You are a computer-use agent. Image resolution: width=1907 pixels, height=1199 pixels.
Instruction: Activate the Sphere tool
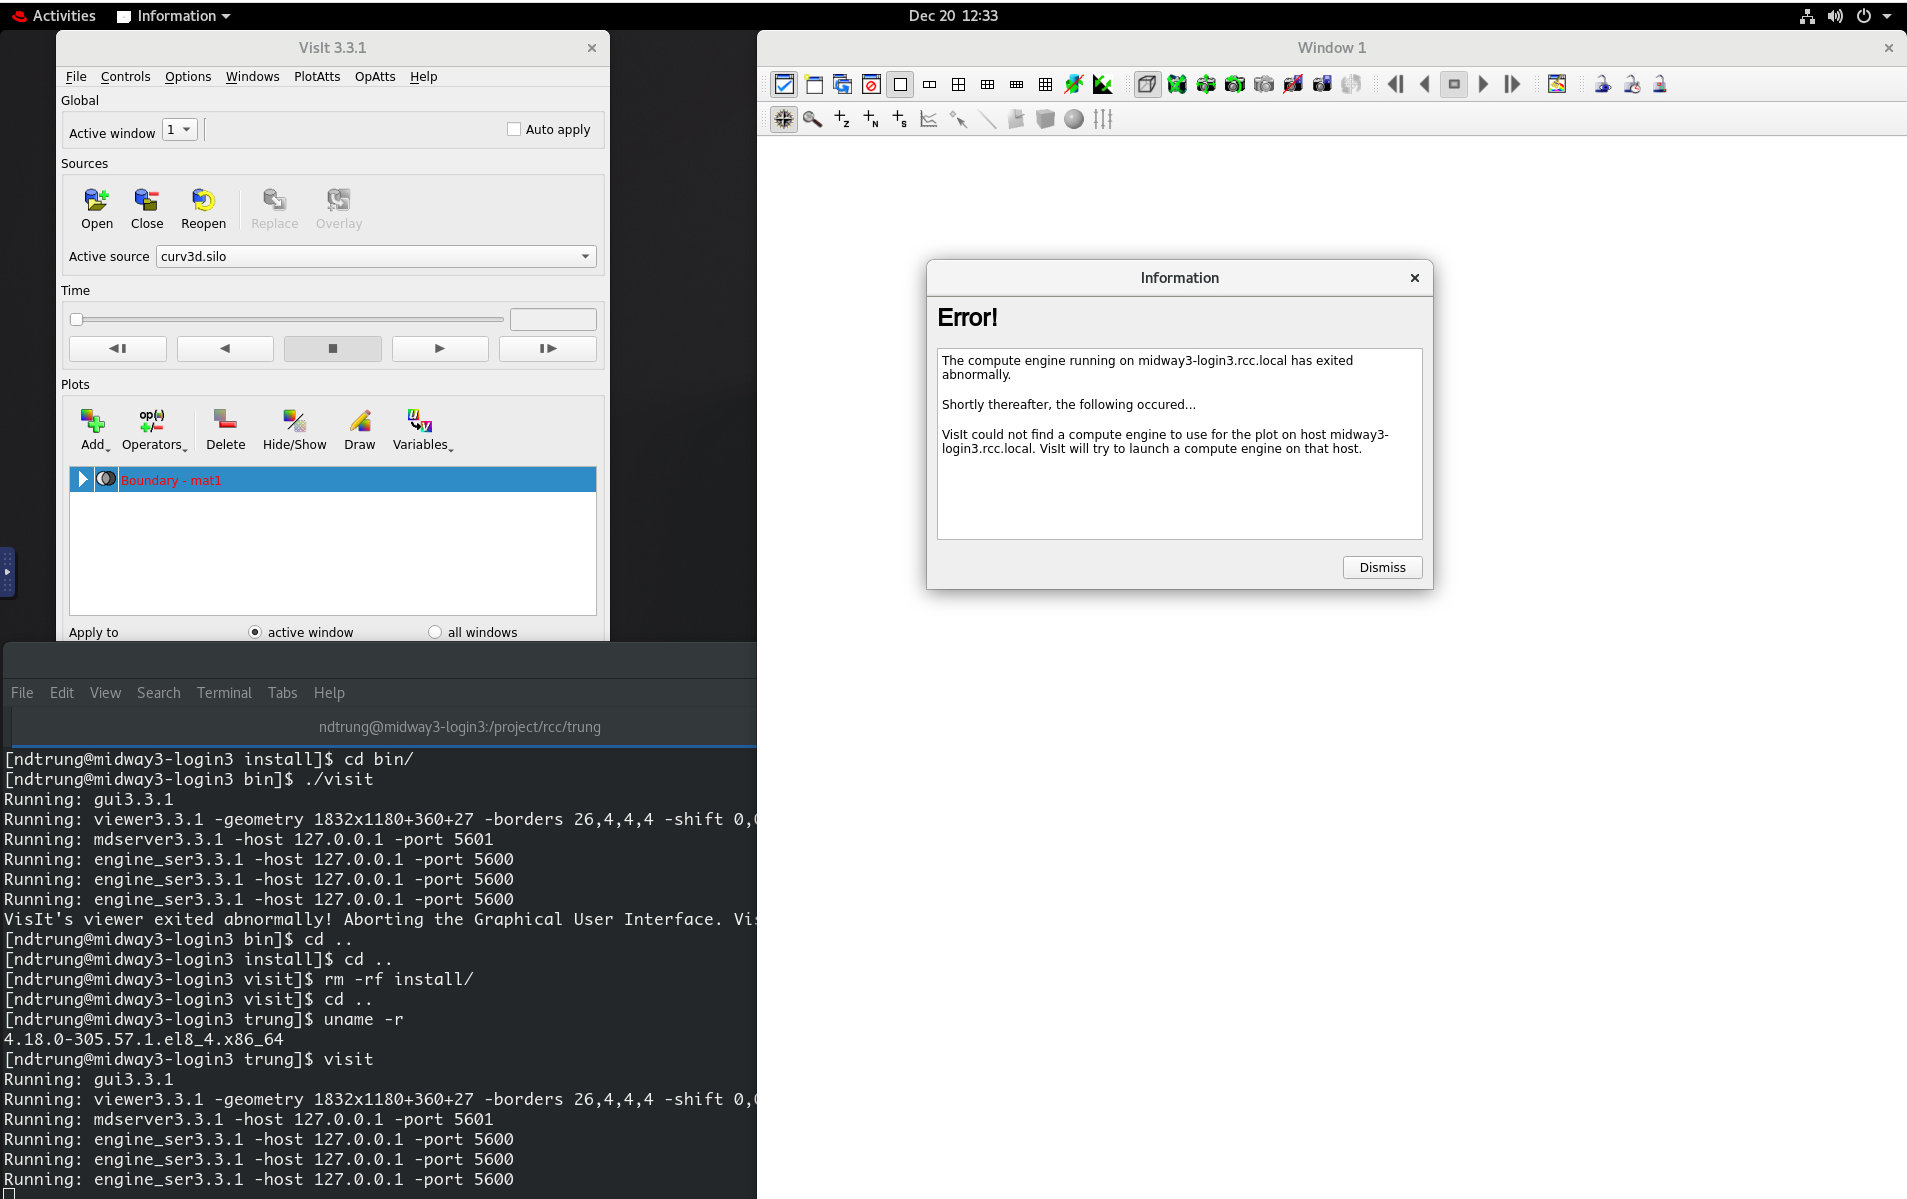[1074, 119]
